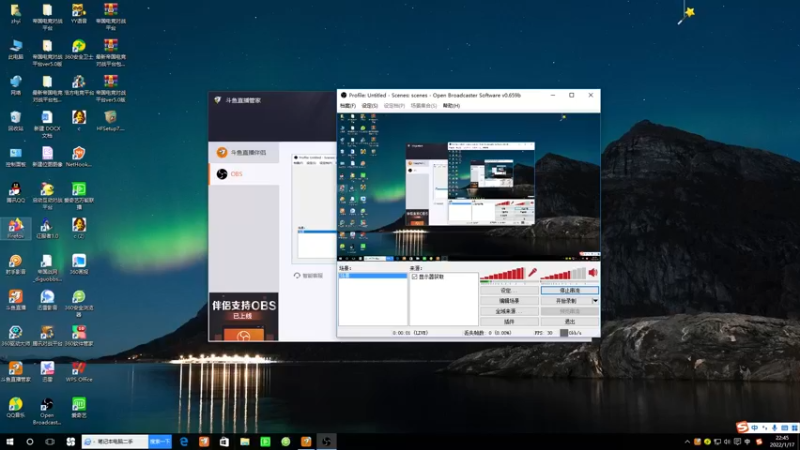Image resolution: width=800 pixels, height=450 pixels.
Task: Open the HFSetup installer icon
Action: pyautogui.click(x=110, y=121)
